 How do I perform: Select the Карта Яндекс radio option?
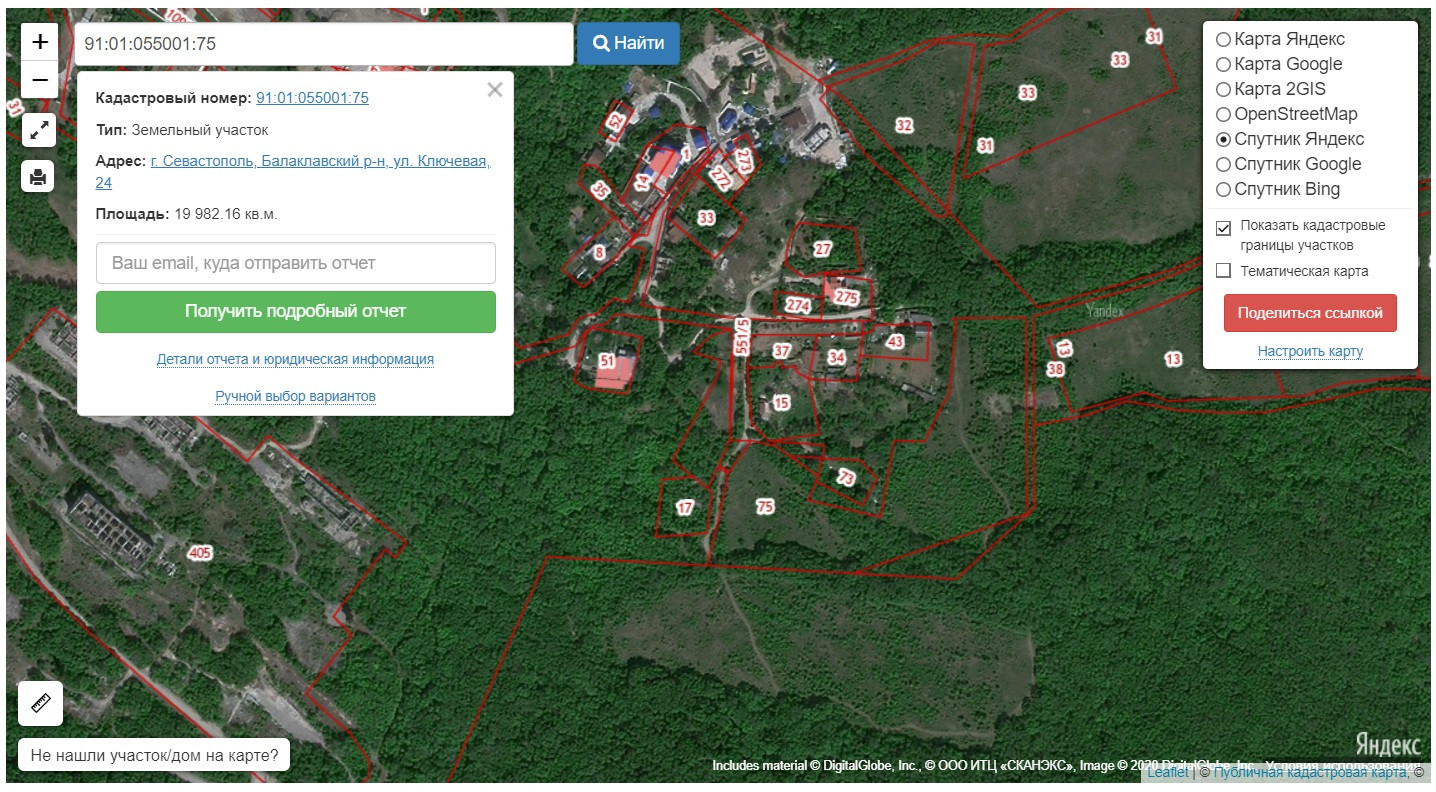pyautogui.click(x=1223, y=40)
